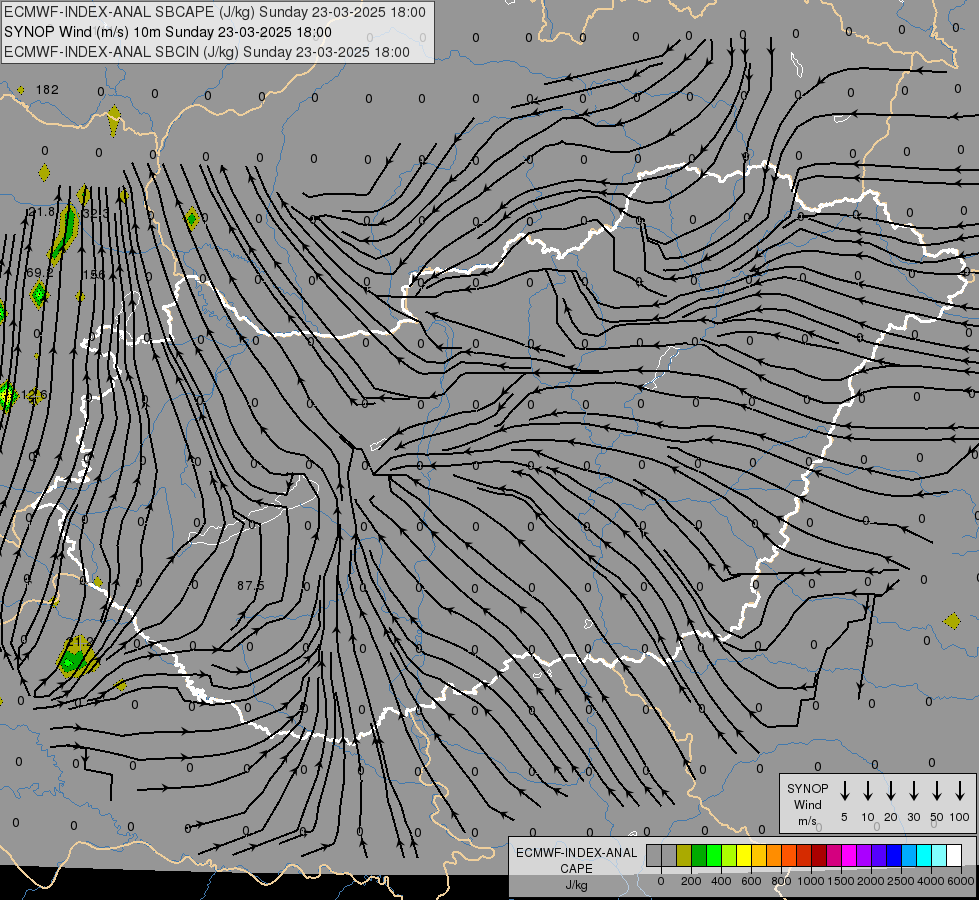
Task: Click the SYNOP Wind legend heading
Action: (x=807, y=796)
